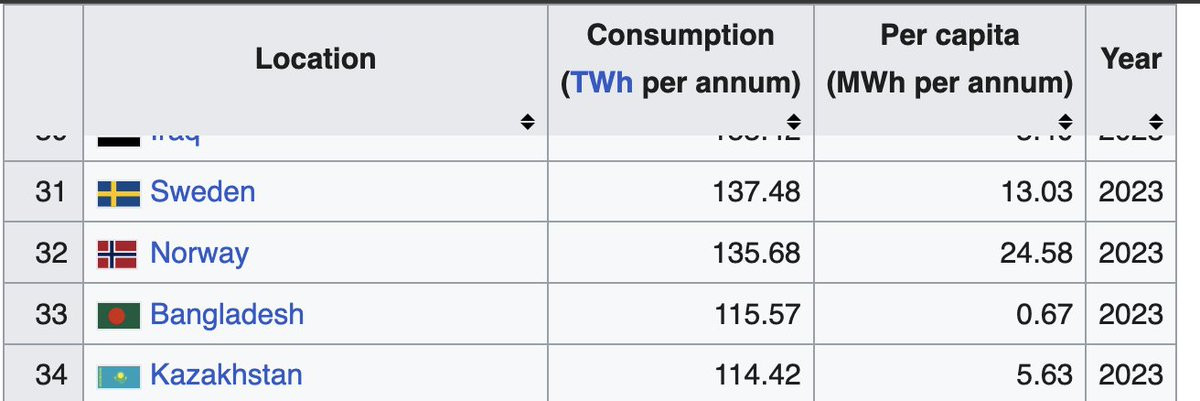Click the Year column header text
The height and width of the screenshot is (401, 1200).
tap(1131, 59)
